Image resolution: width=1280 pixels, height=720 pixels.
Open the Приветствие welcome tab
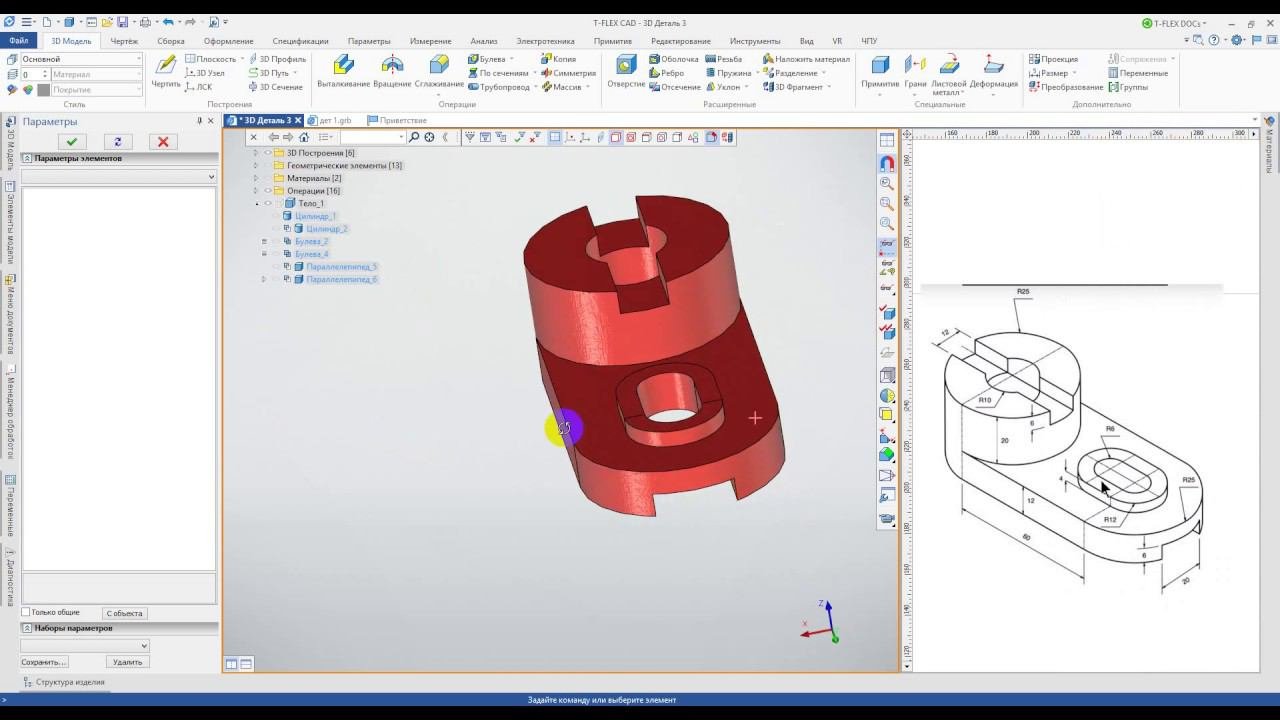click(398, 120)
